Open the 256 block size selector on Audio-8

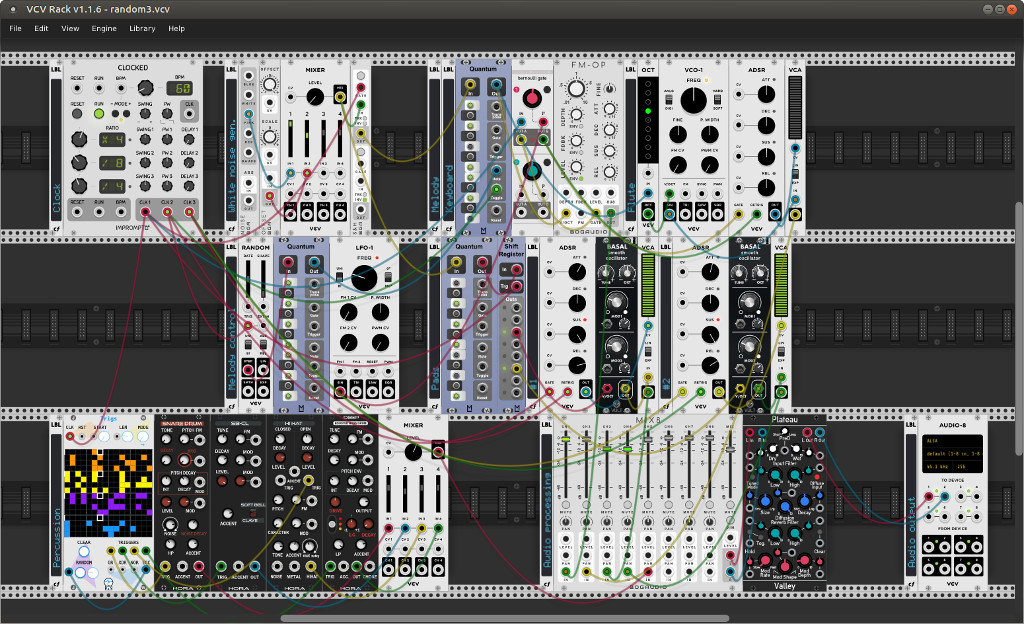tap(967, 467)
